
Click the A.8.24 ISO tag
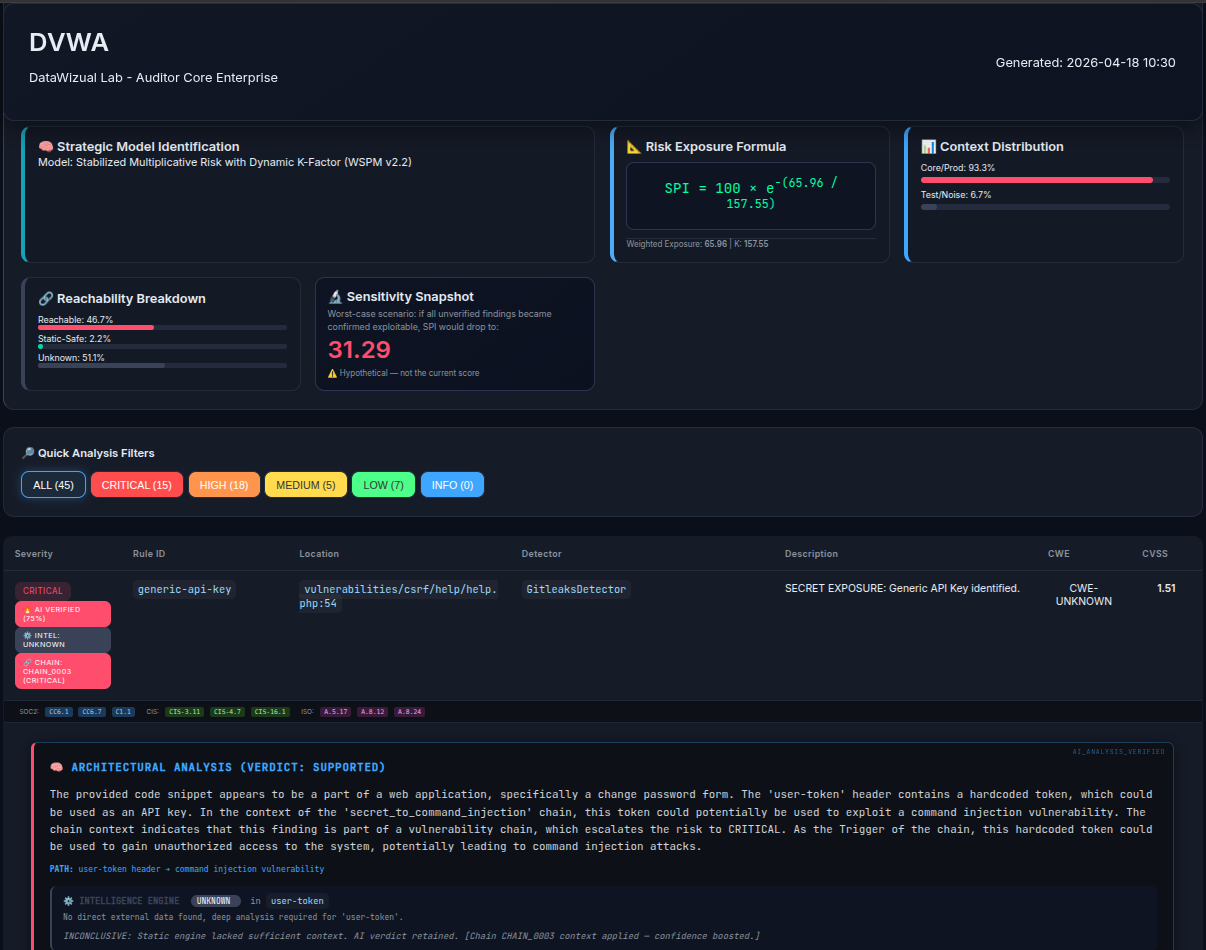[410, 712]
